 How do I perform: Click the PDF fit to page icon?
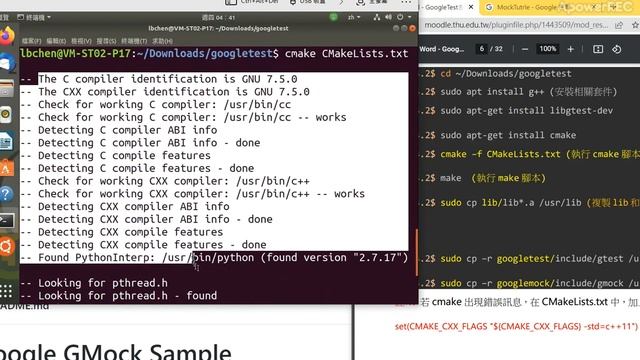pos(598,49)
